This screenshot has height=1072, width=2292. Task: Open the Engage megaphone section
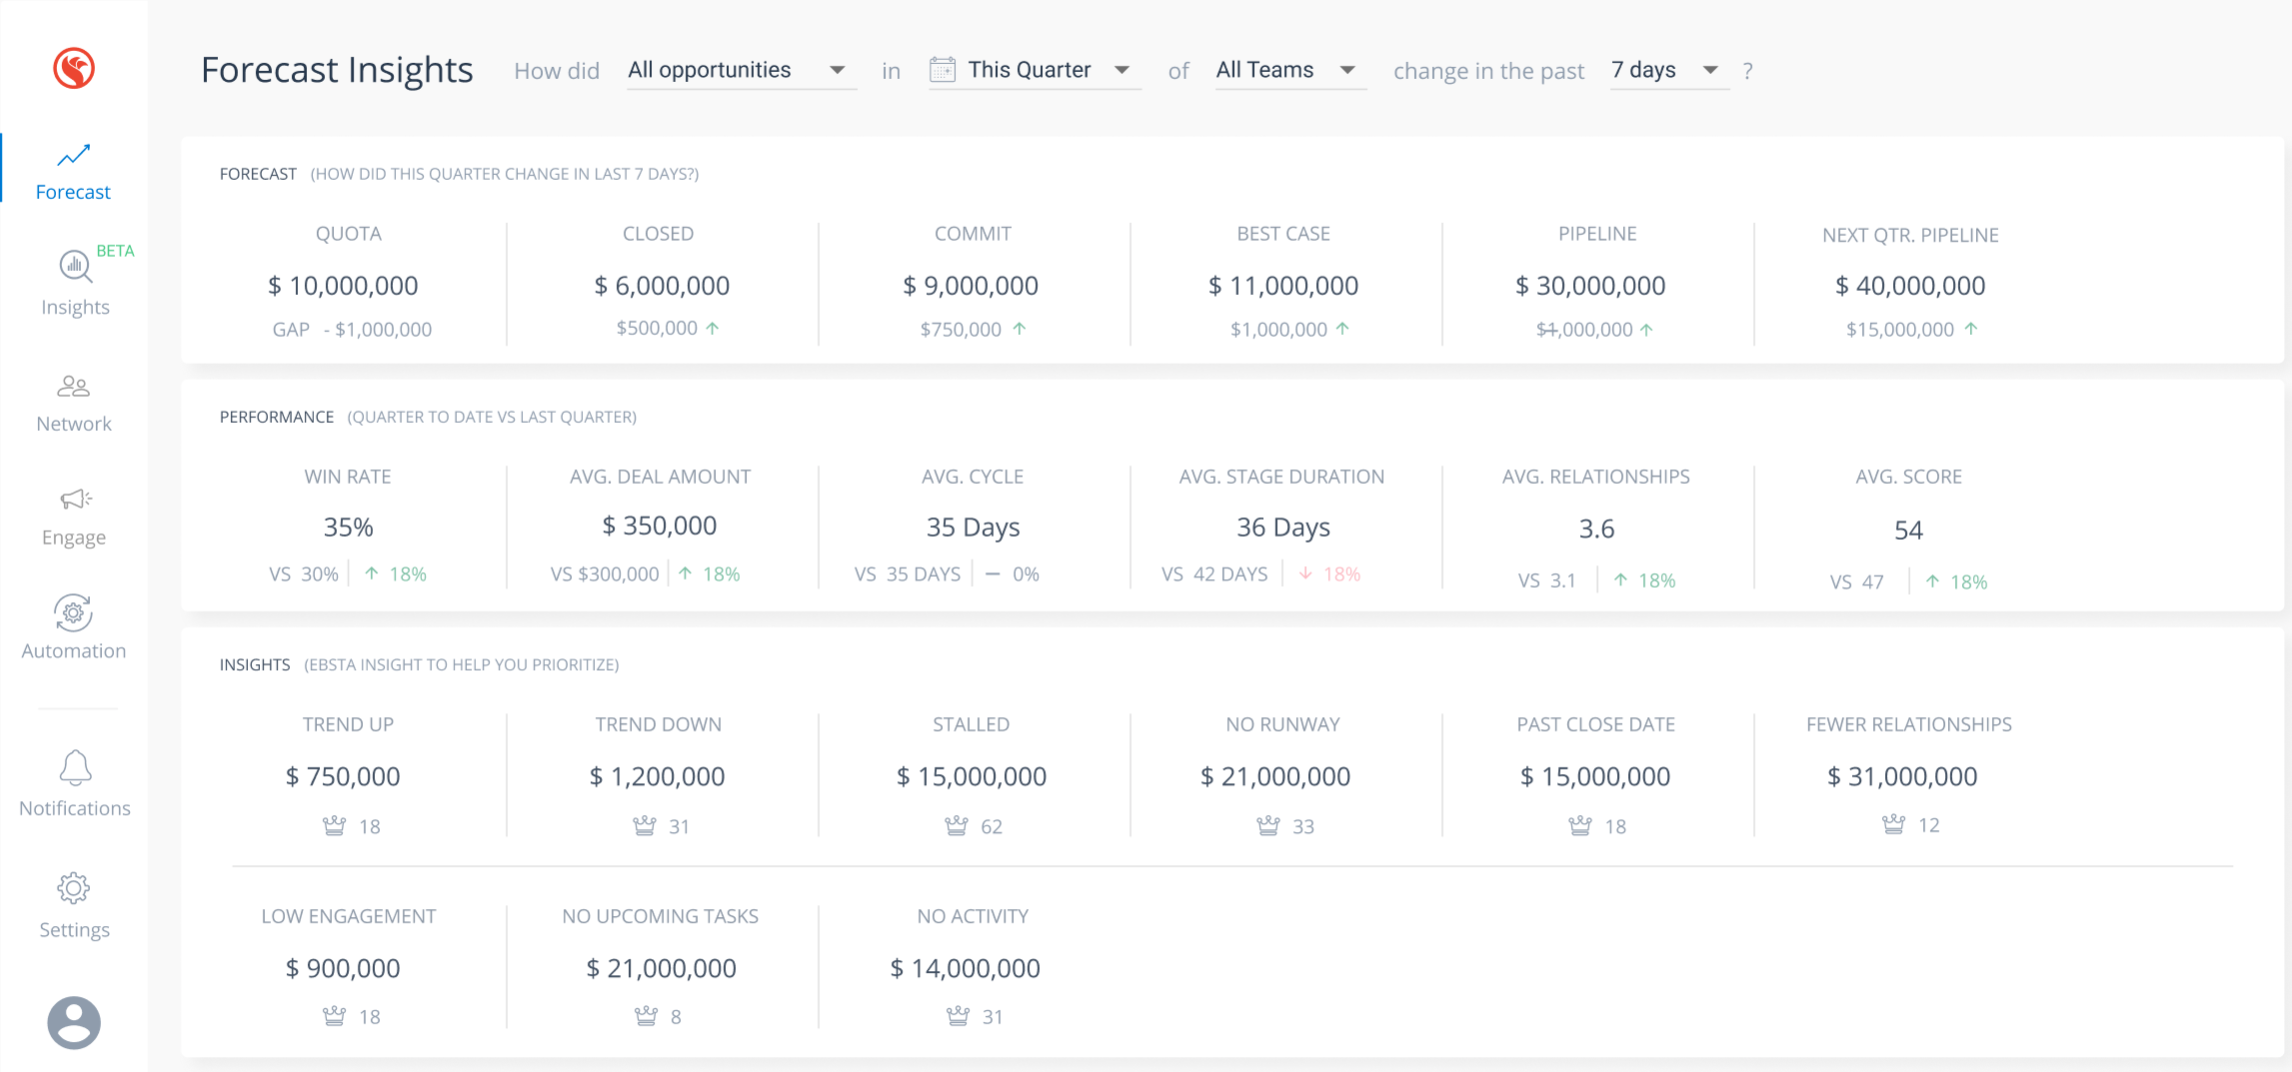coord(74,516)
